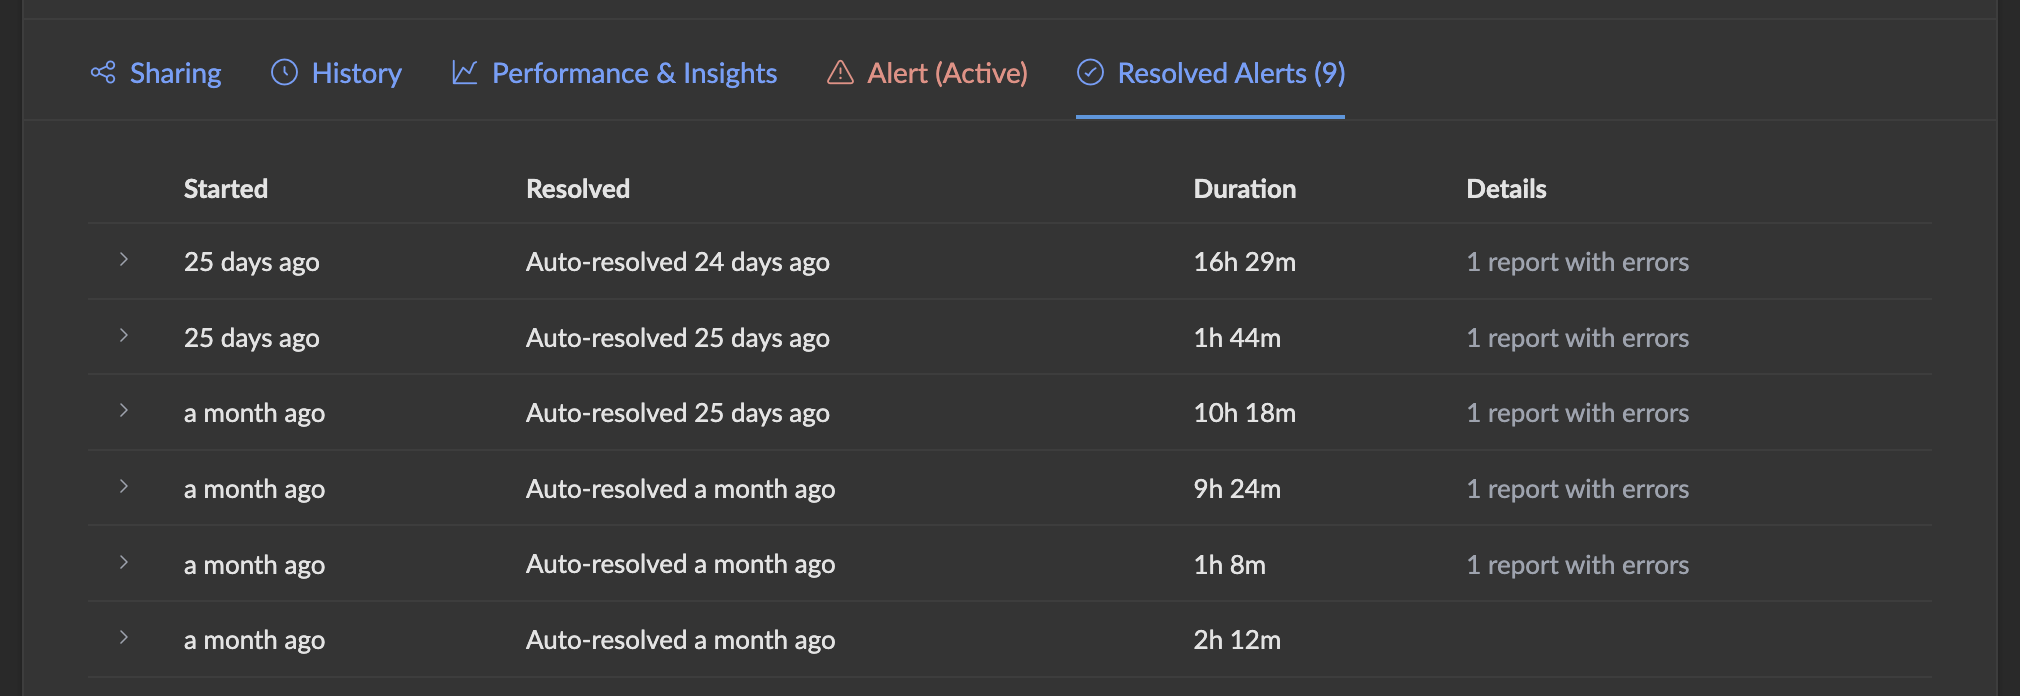Open the Sharing tab
This screenshot has width=2020, height=696.
point(156,73)
